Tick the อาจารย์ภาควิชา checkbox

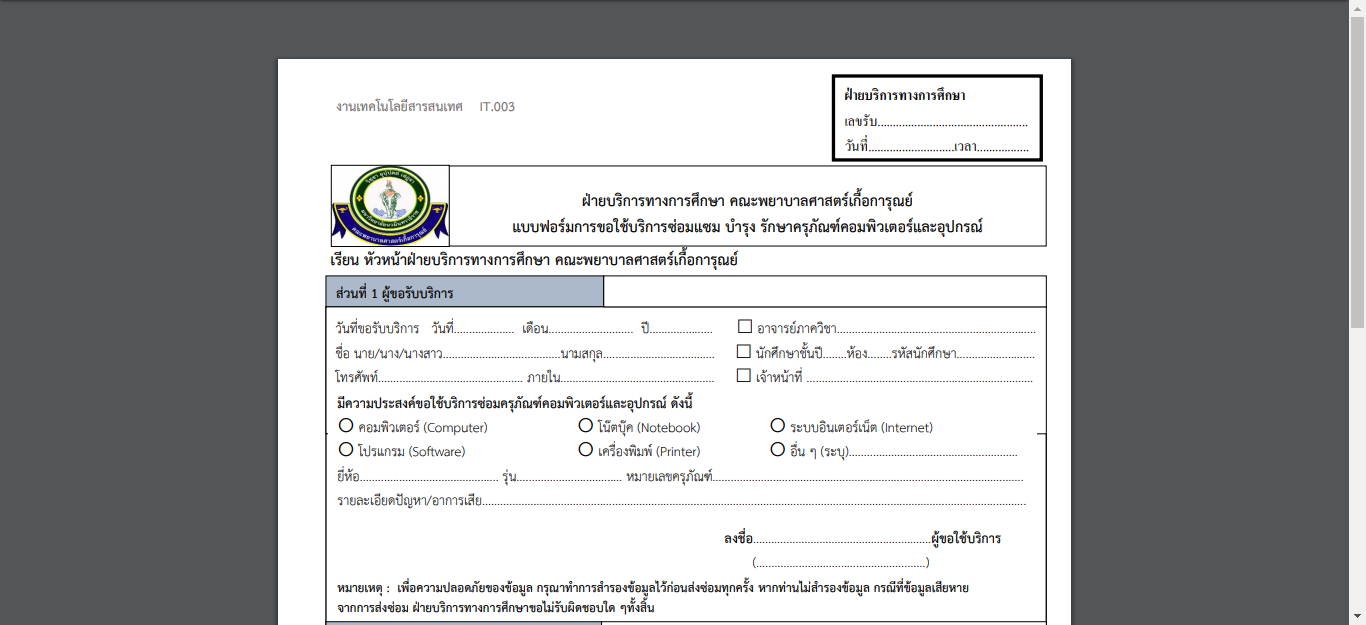pos(744,326)
